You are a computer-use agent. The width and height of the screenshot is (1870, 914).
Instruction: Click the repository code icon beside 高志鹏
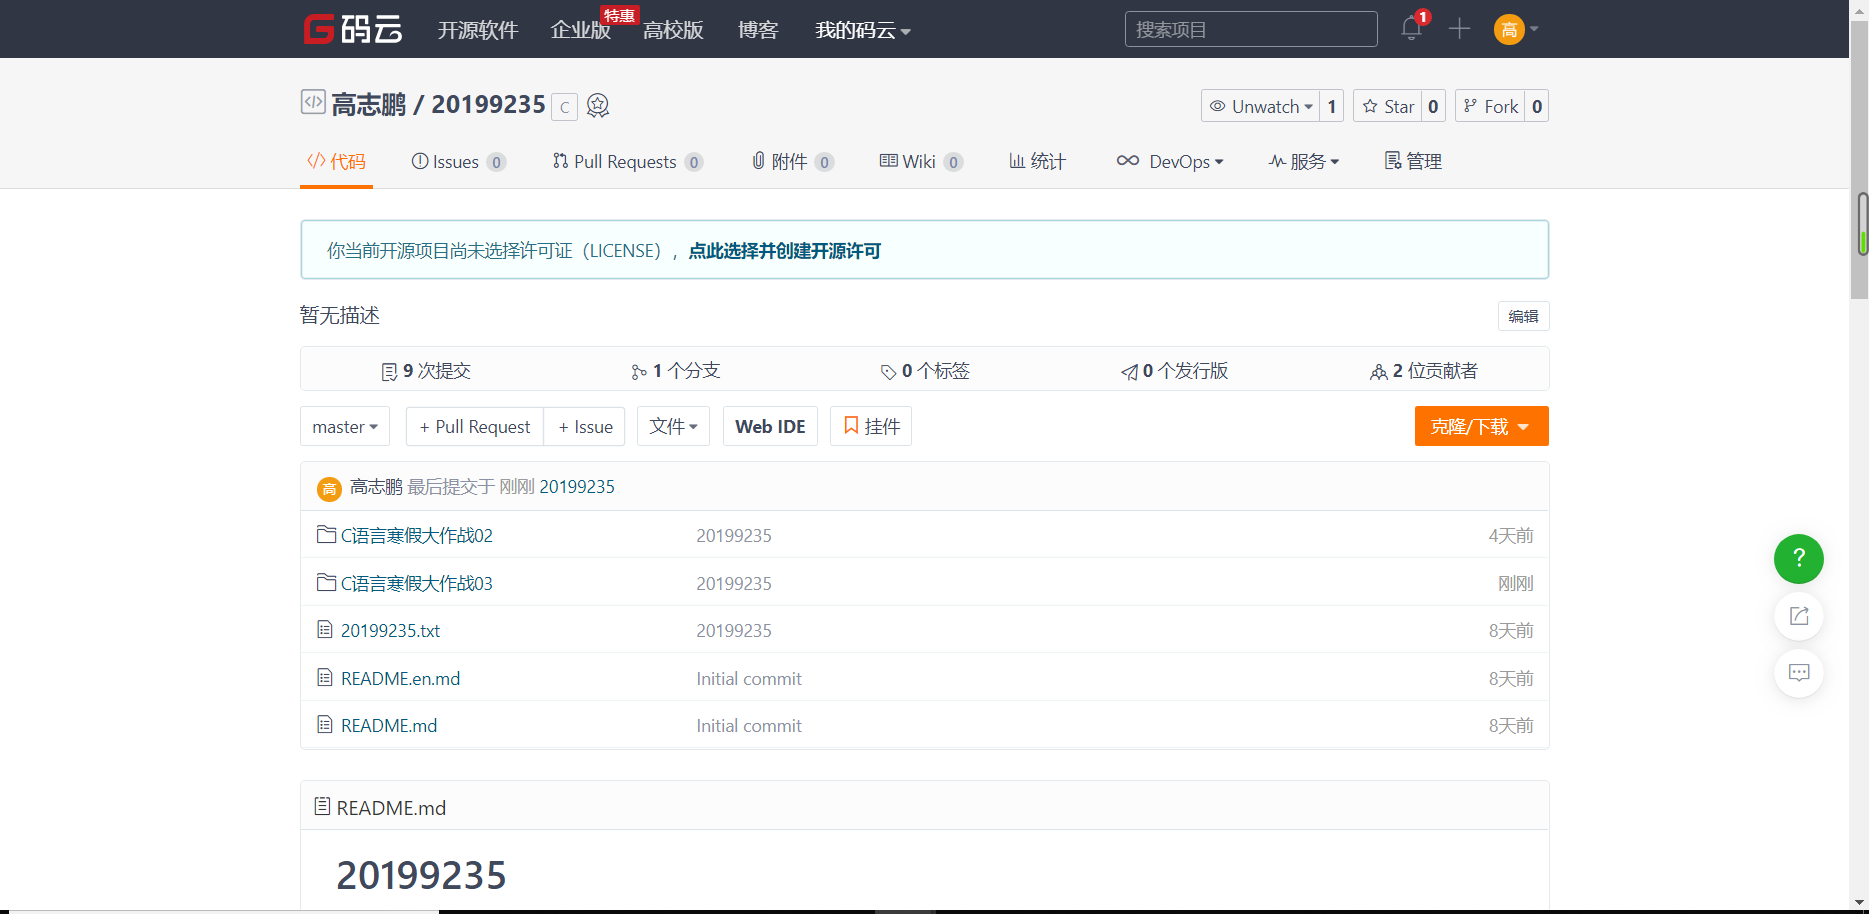[x=313, y=102]
